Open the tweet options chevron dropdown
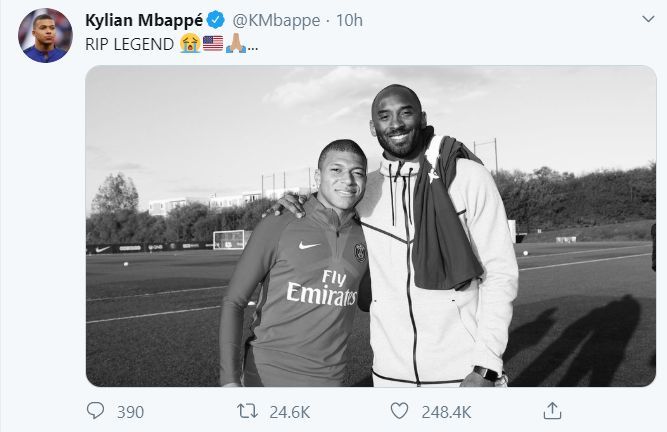Viewport: 667px width, 432px height. coord(645,22)
